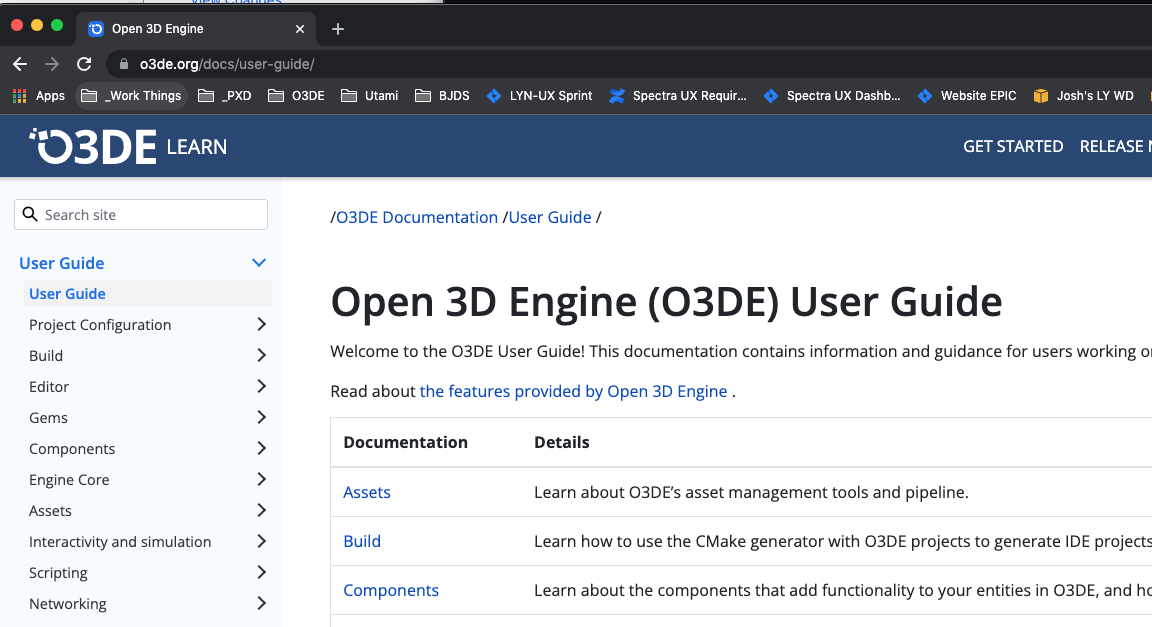Click the macOS green fullscreen window button
Viewport: 1152px width, 627px height.
57,26
